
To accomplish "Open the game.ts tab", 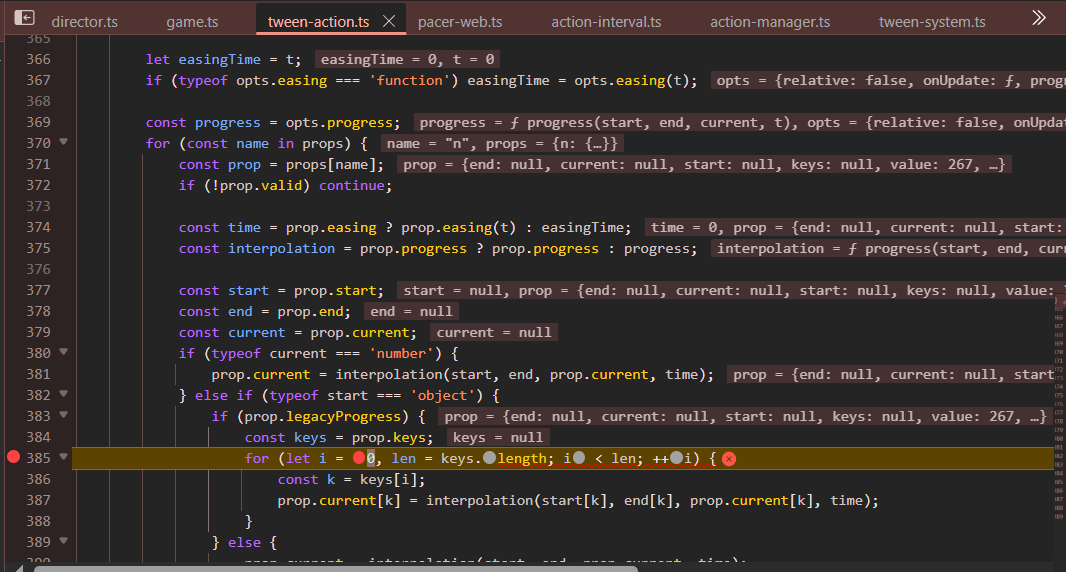I will [192, 22].
